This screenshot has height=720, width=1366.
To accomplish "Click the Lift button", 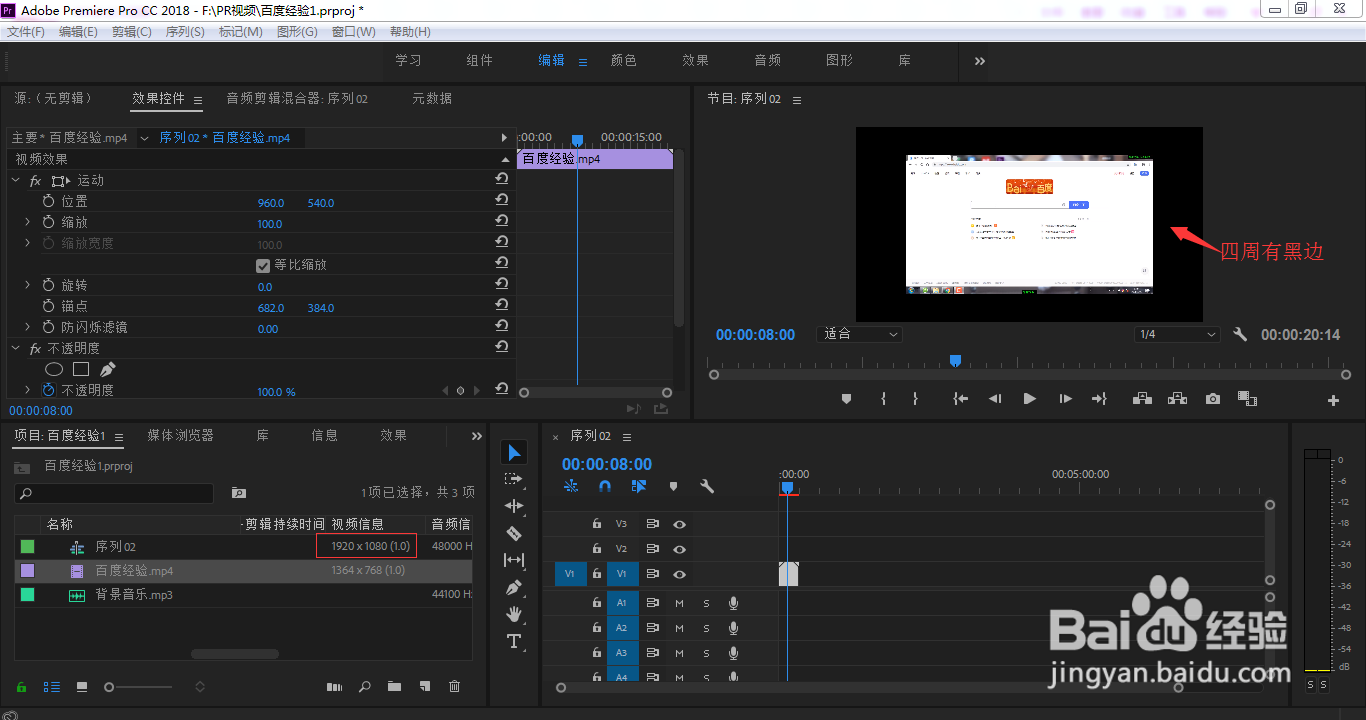I will tap(1142, 399).
